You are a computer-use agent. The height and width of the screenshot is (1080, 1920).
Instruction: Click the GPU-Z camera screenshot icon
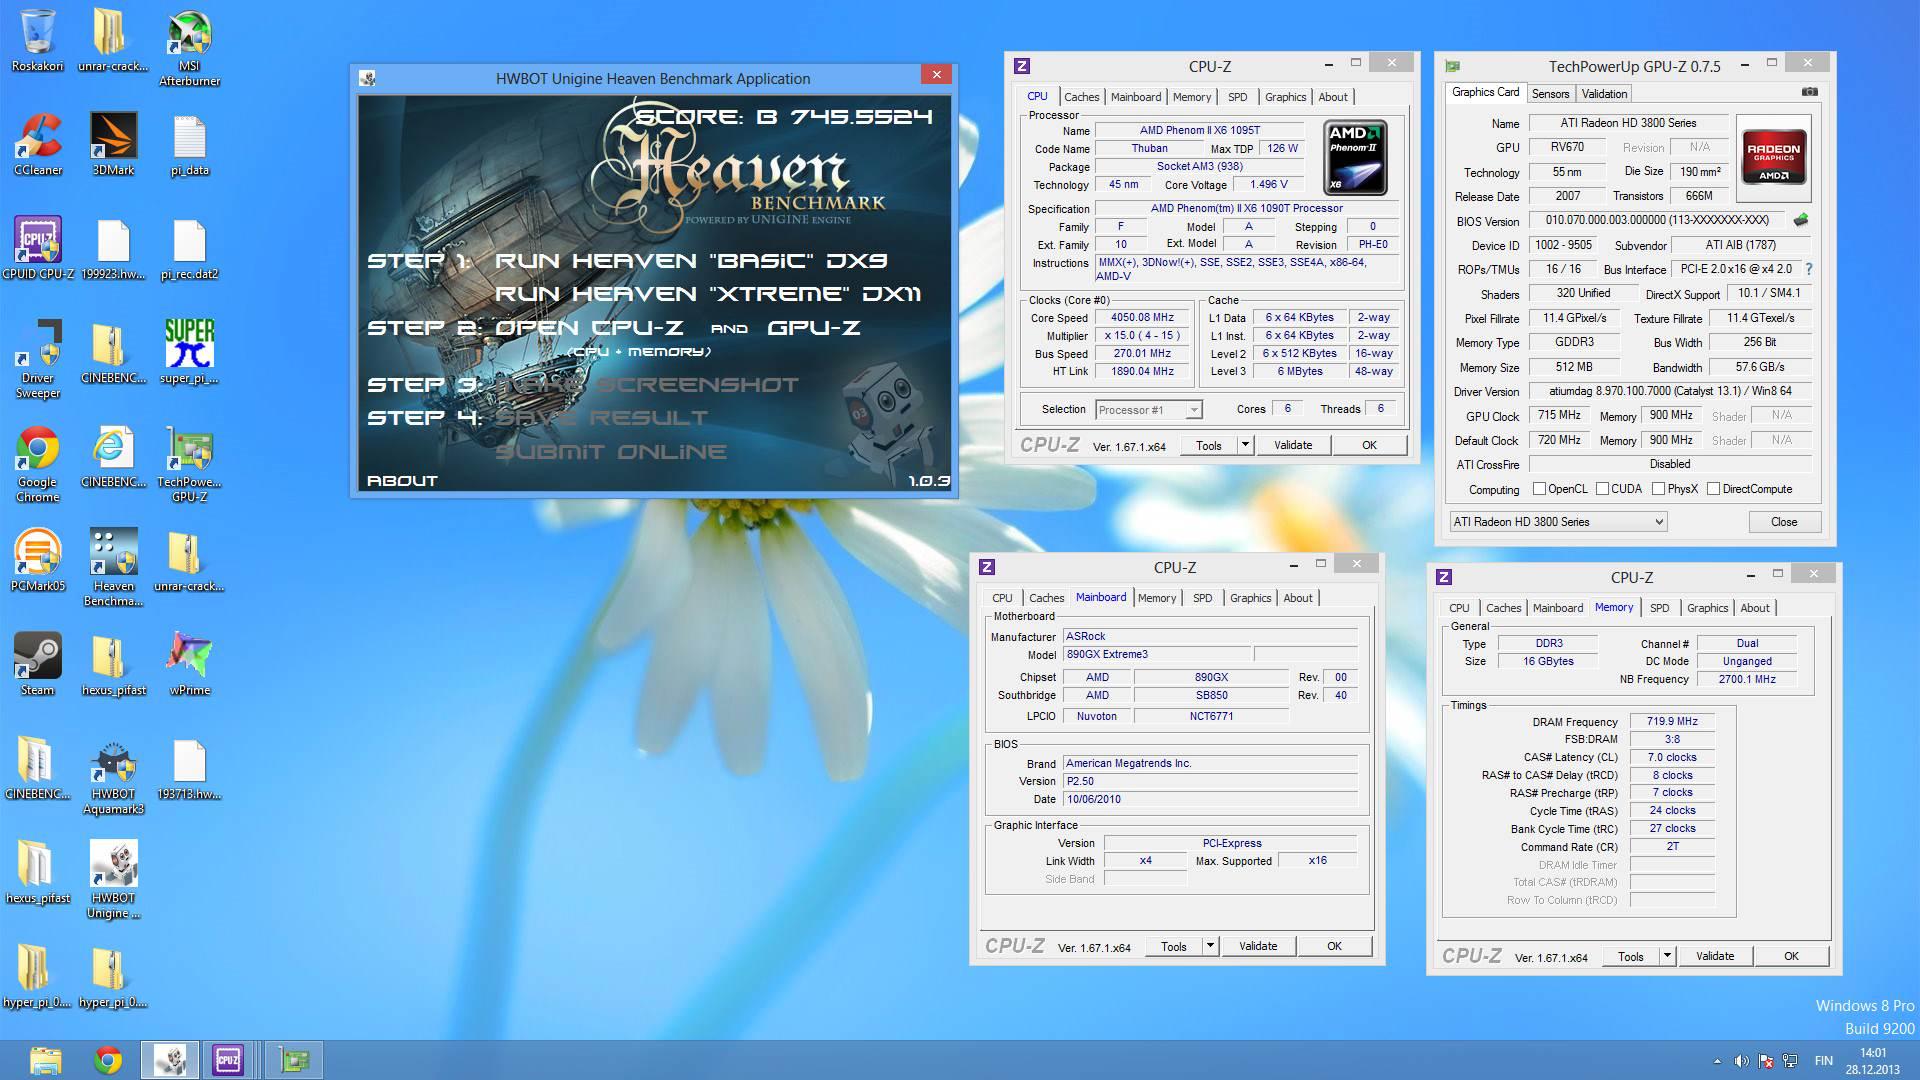[1810, 92]
